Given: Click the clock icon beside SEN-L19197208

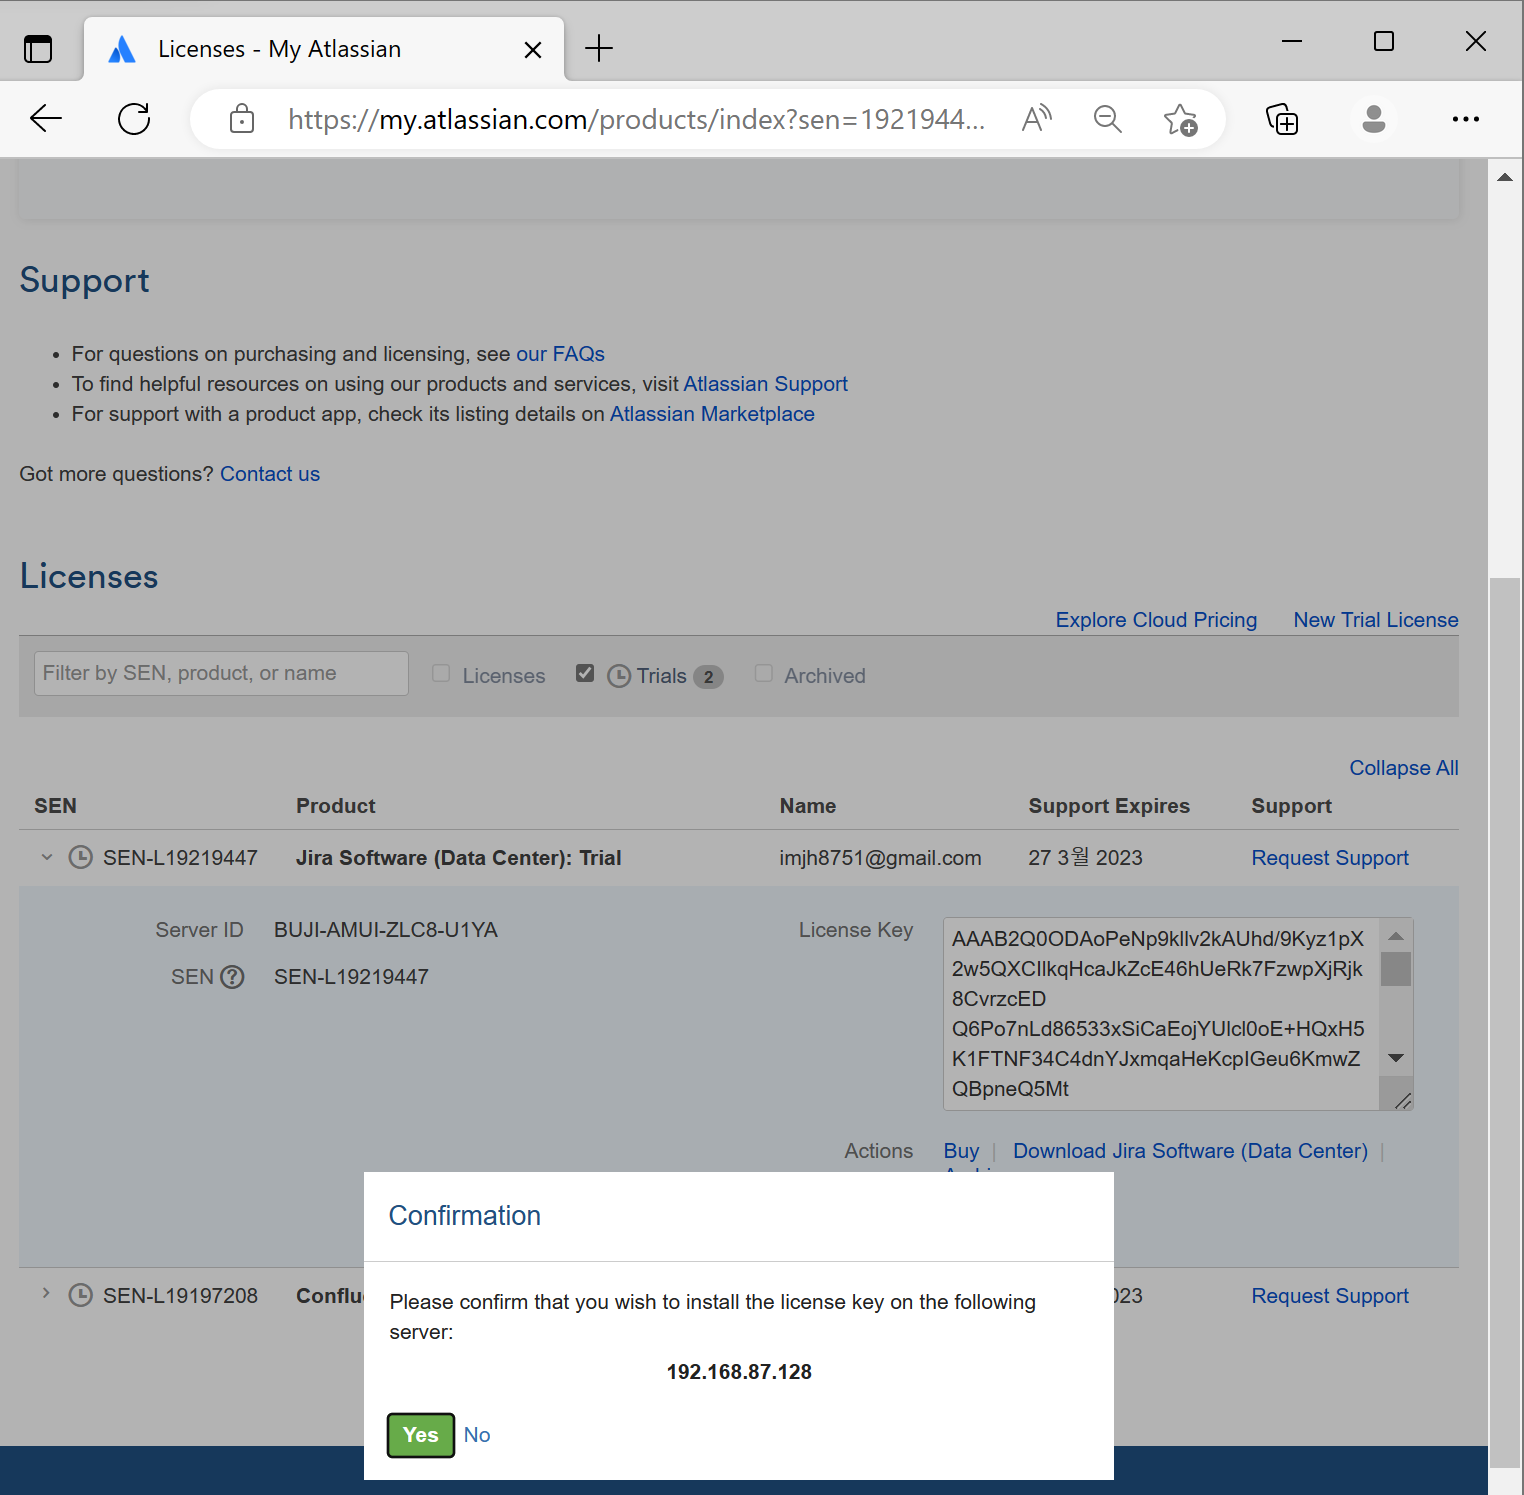Looking at the screenshot, I should (x=80, y=1295).
